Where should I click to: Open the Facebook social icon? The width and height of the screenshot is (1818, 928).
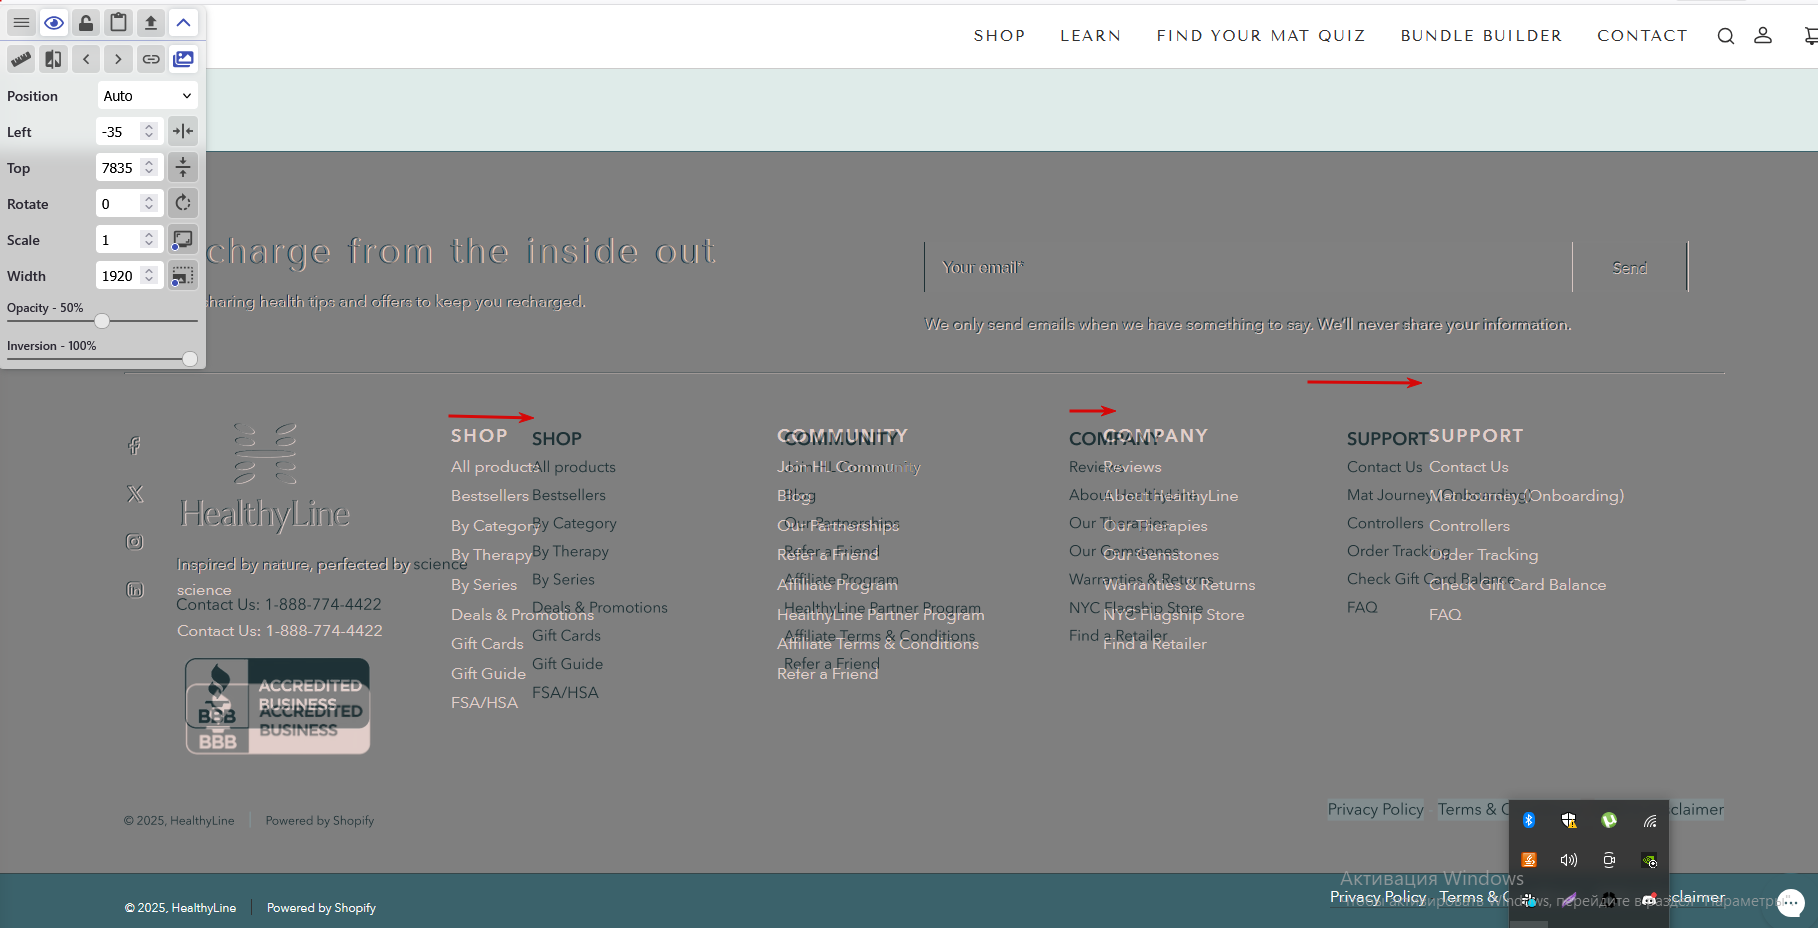tap(135, 446)
